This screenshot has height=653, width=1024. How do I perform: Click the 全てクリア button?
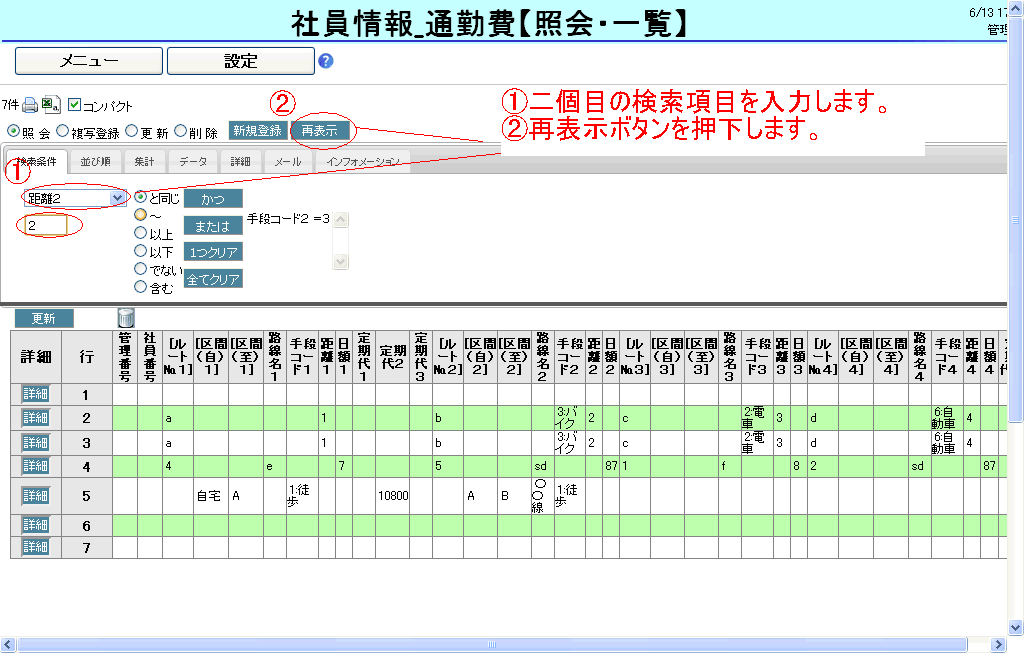pyautogui.click(x=213, y=279)
